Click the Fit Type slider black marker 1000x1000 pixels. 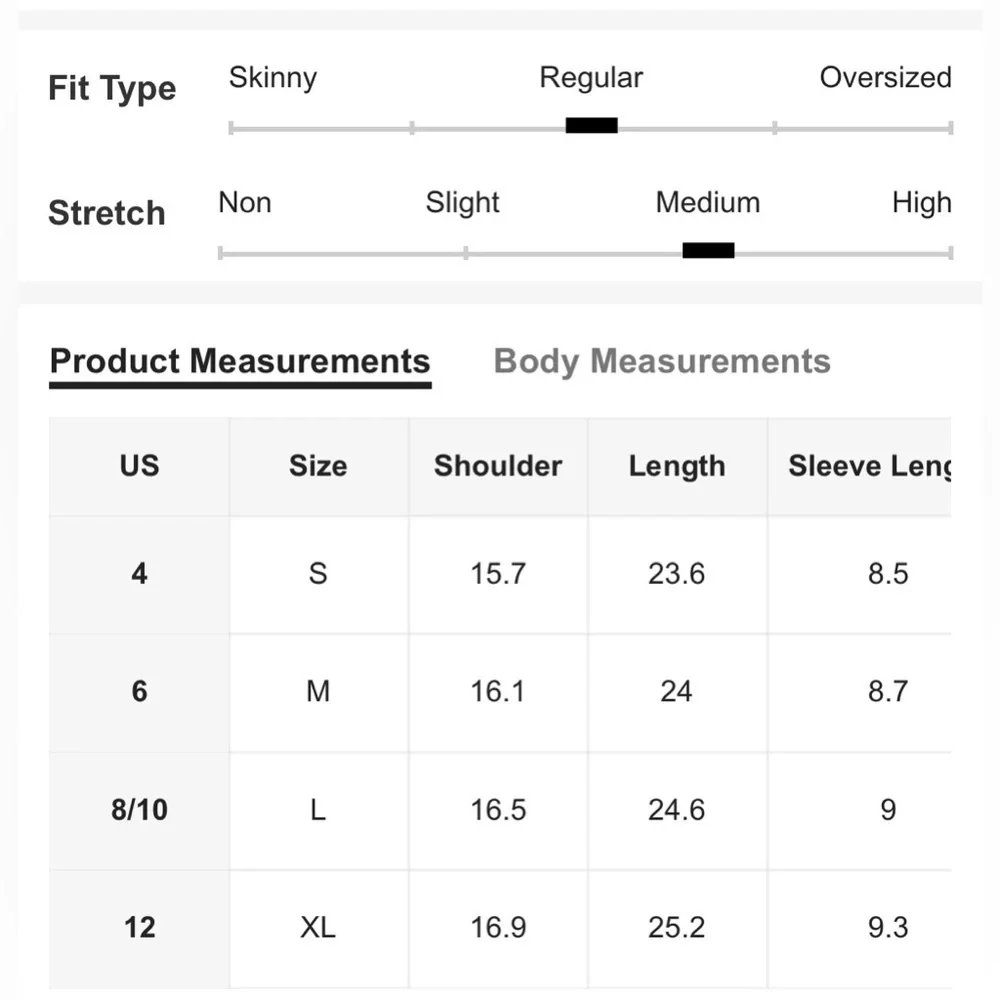(591, 126)
